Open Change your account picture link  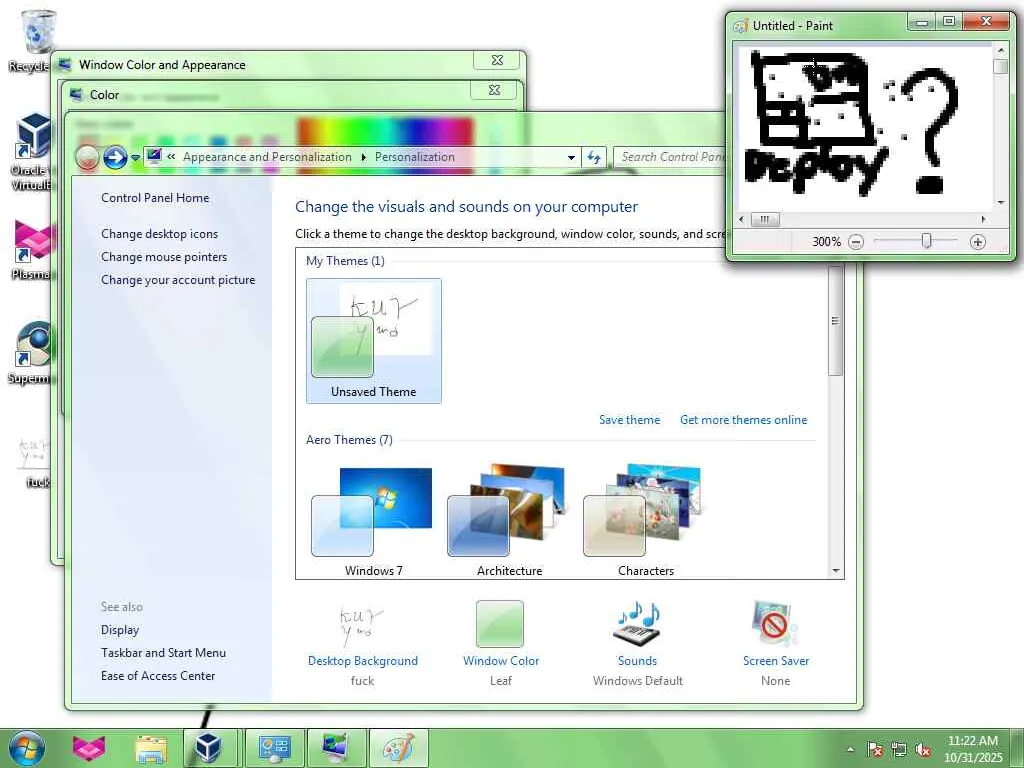point(178,280)
